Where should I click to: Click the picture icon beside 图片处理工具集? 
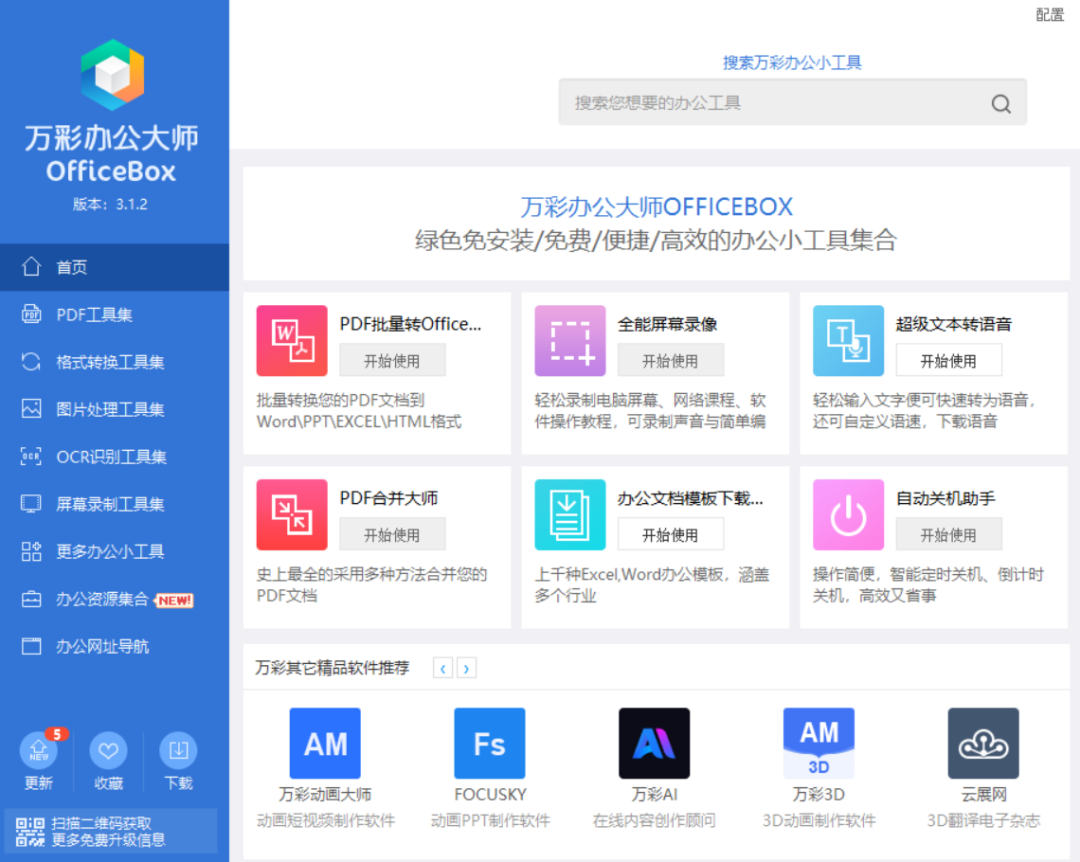coord(32,409)
